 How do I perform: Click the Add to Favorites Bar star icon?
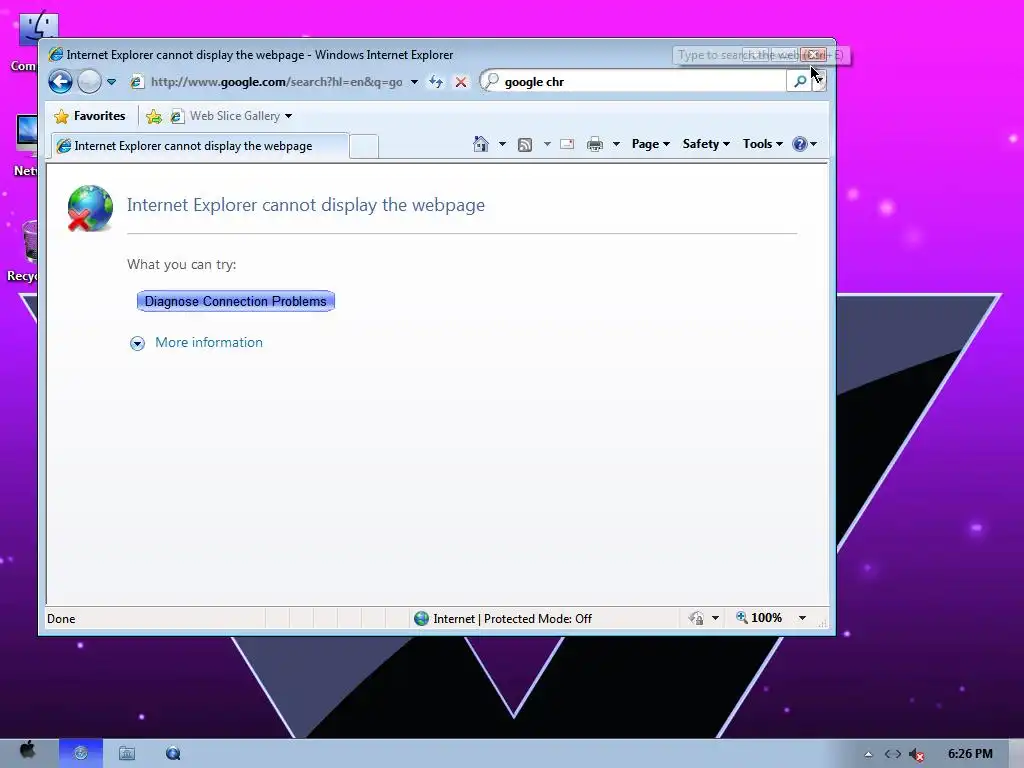pos(154,116)
